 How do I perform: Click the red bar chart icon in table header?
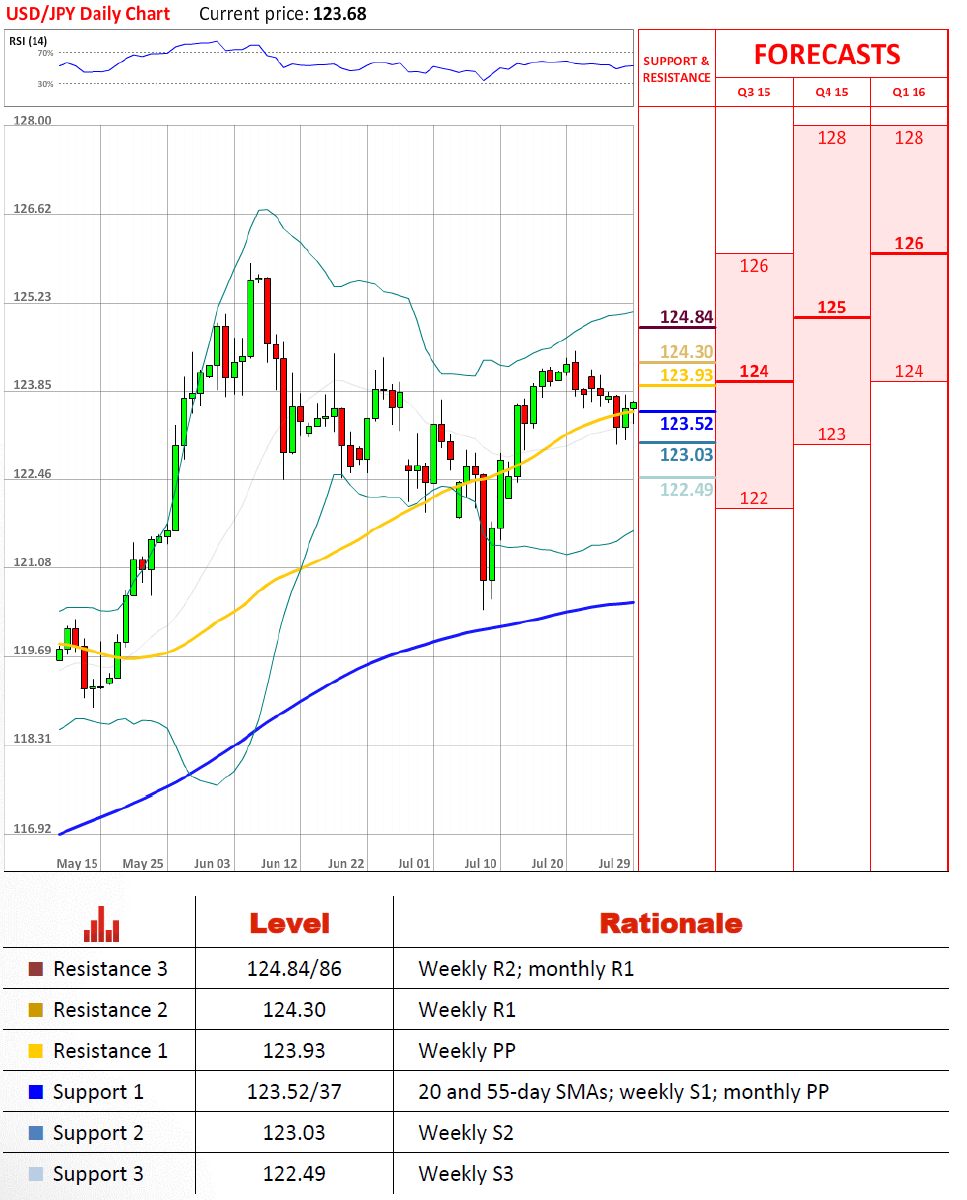tap(102, 924)
